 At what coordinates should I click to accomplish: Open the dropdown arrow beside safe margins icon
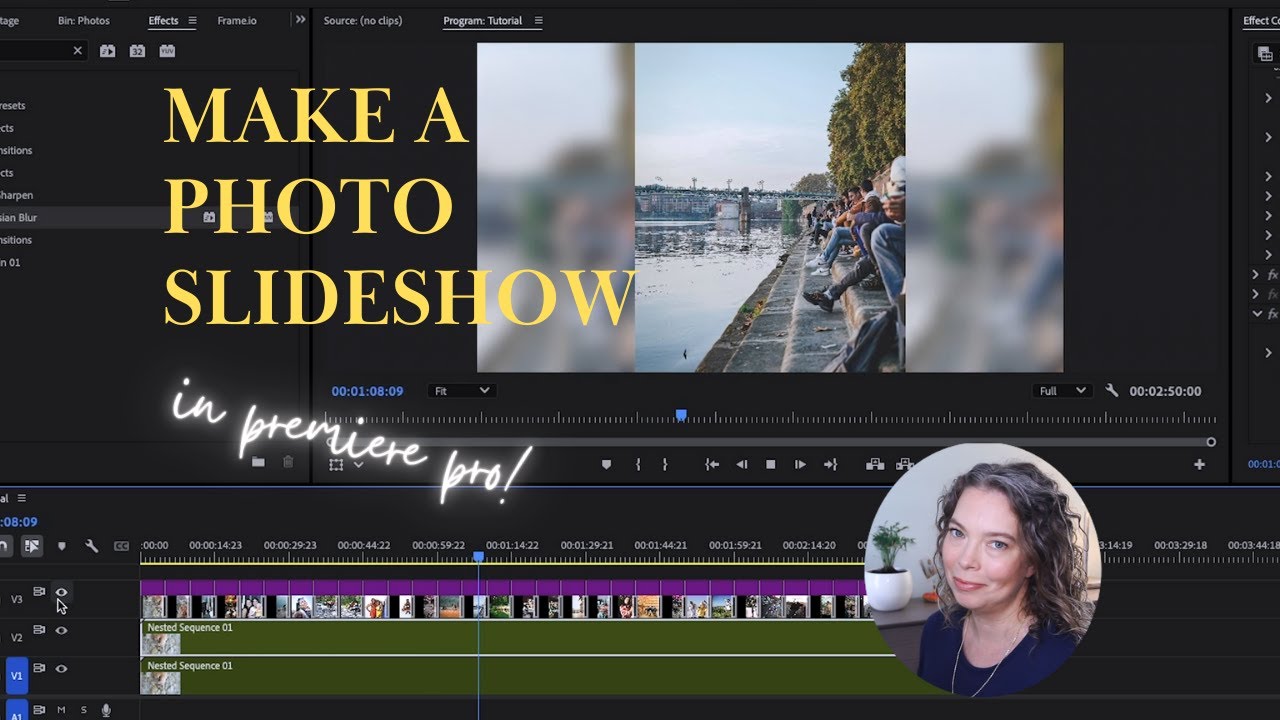358,465
